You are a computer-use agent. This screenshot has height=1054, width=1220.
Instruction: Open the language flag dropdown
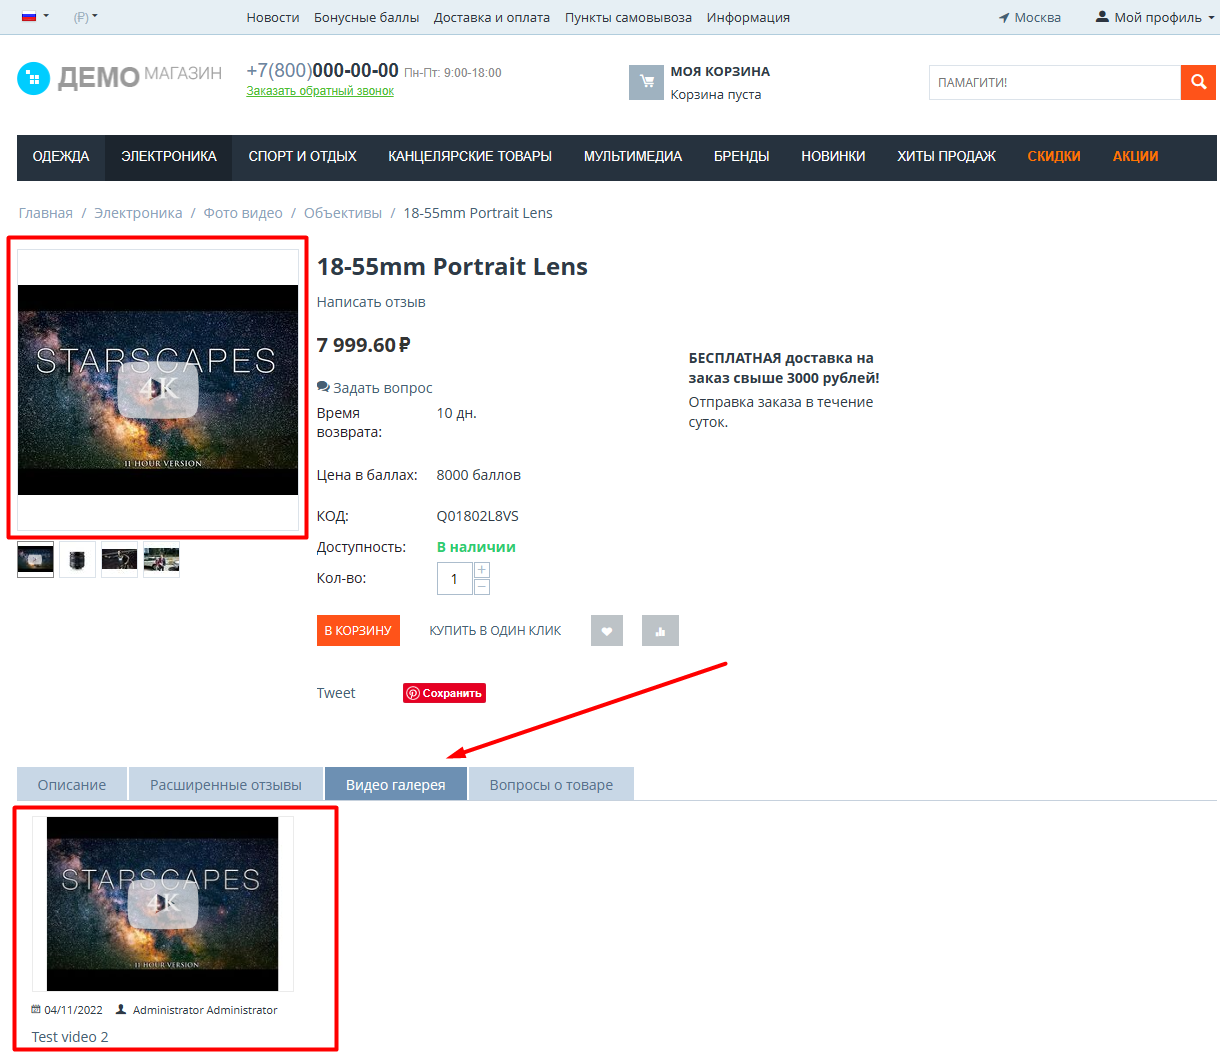[x=35, y=17]
